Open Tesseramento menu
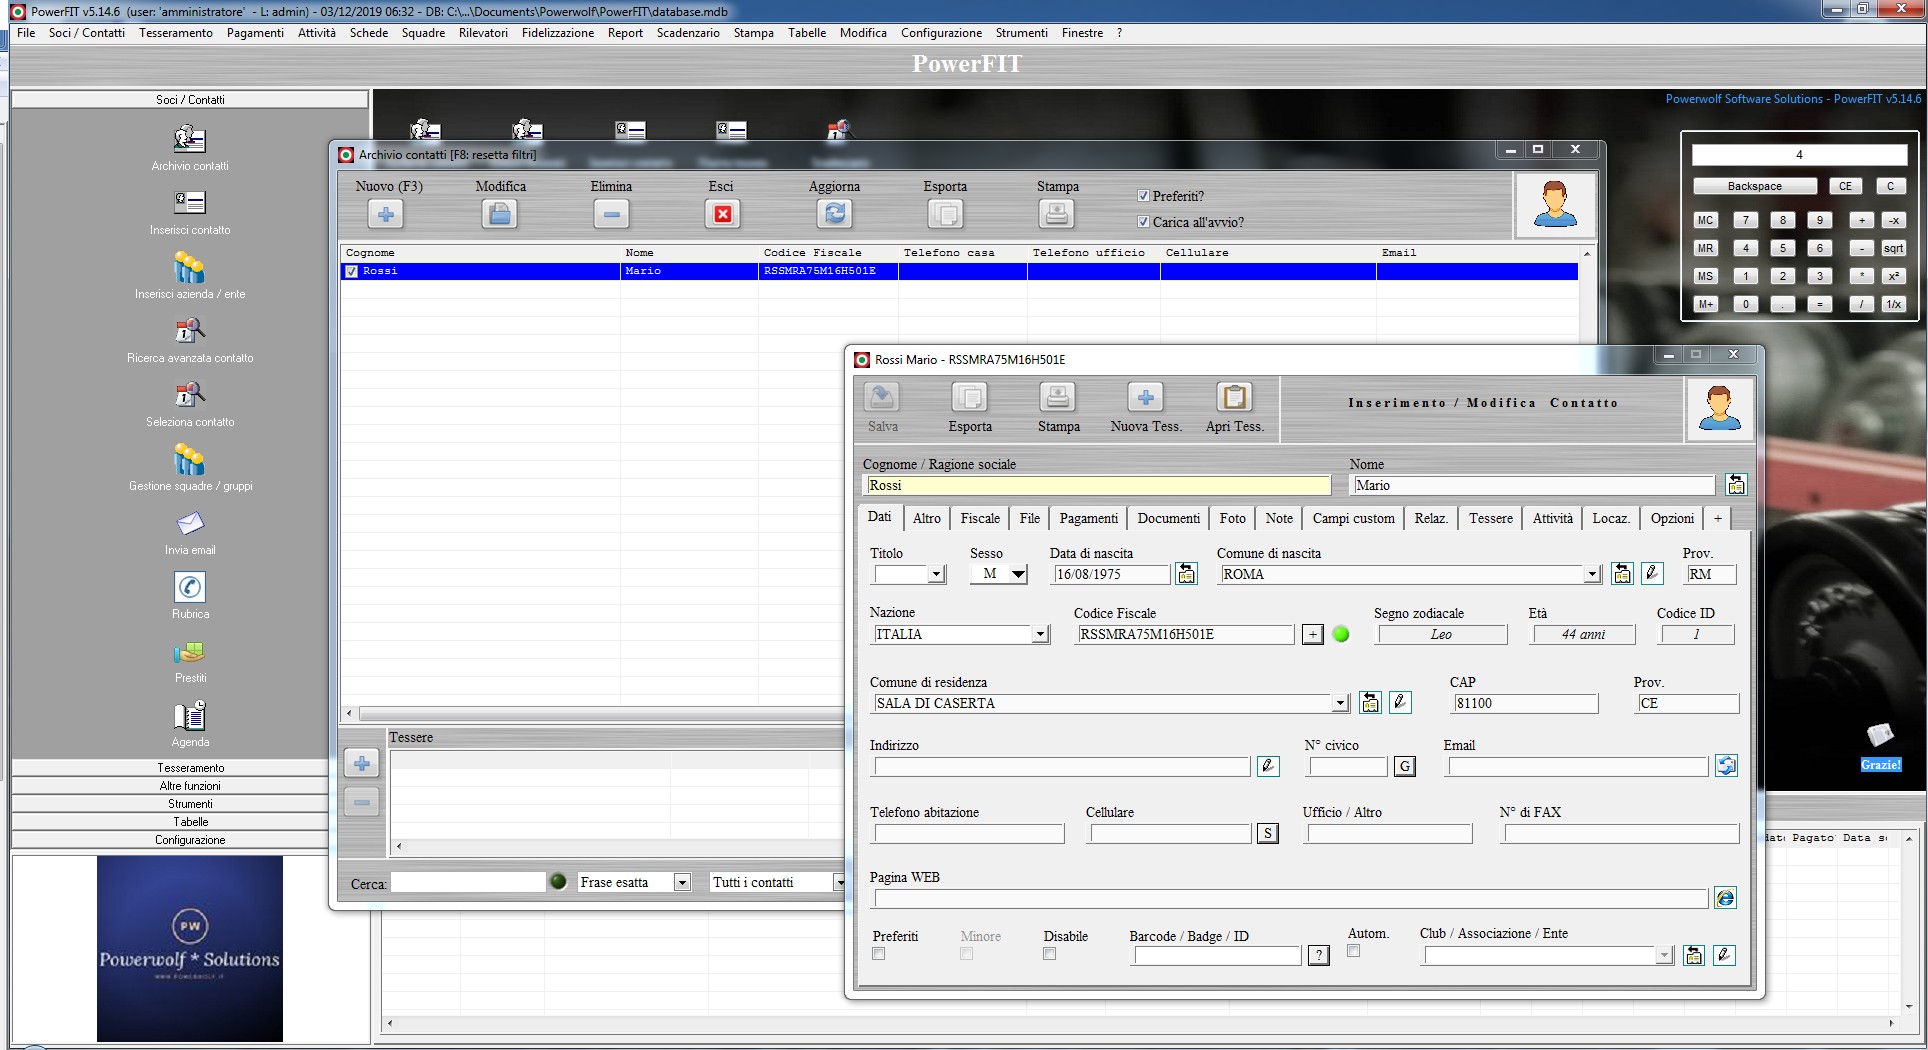 [176, 33]
